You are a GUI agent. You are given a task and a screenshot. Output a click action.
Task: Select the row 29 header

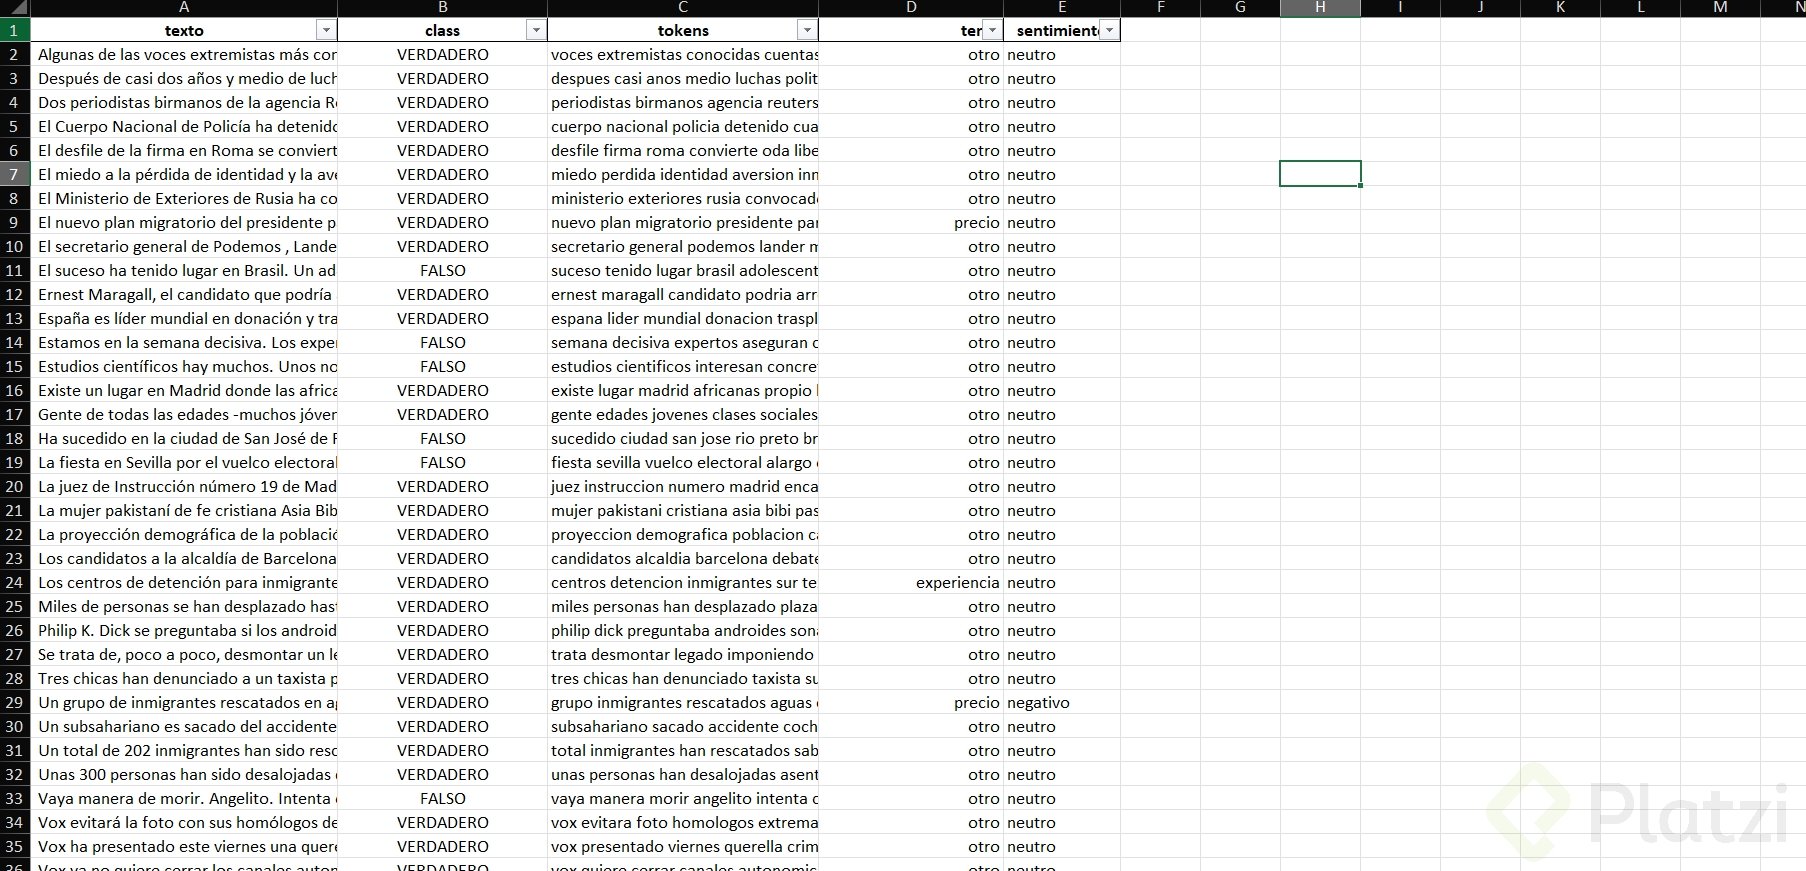(x=14, y=702)
